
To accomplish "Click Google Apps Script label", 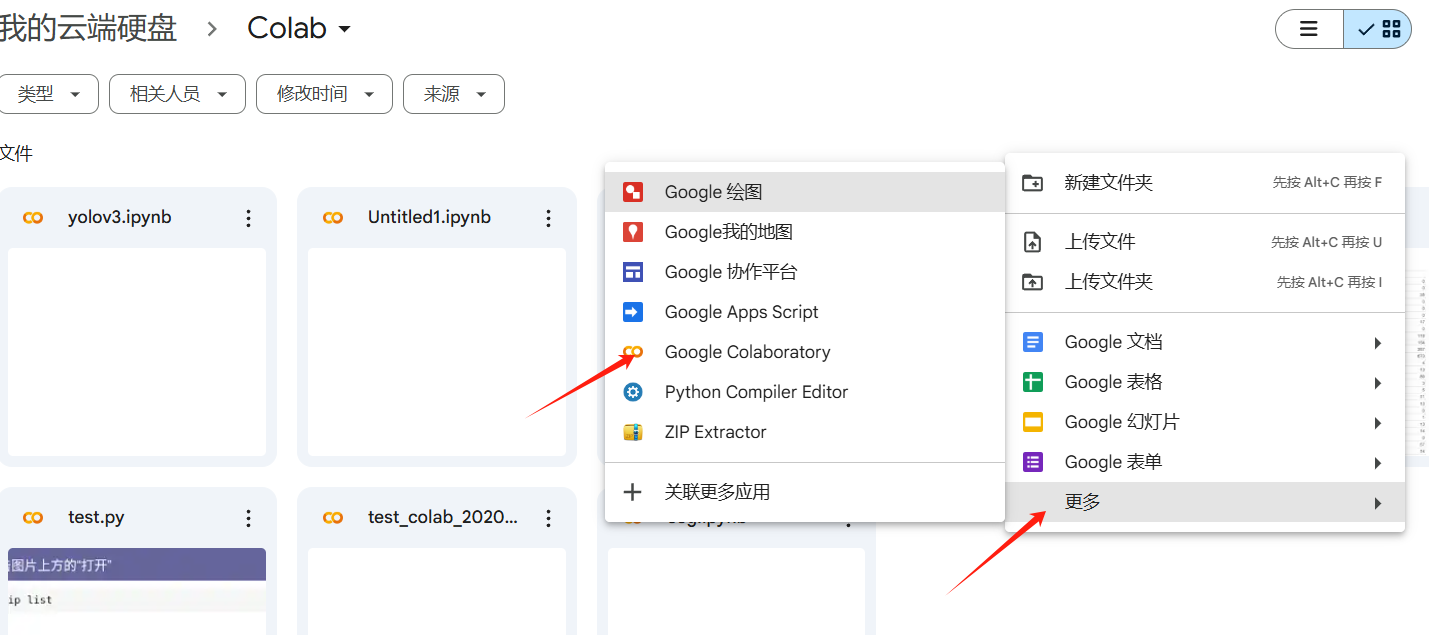I will (x=742, y=312).
